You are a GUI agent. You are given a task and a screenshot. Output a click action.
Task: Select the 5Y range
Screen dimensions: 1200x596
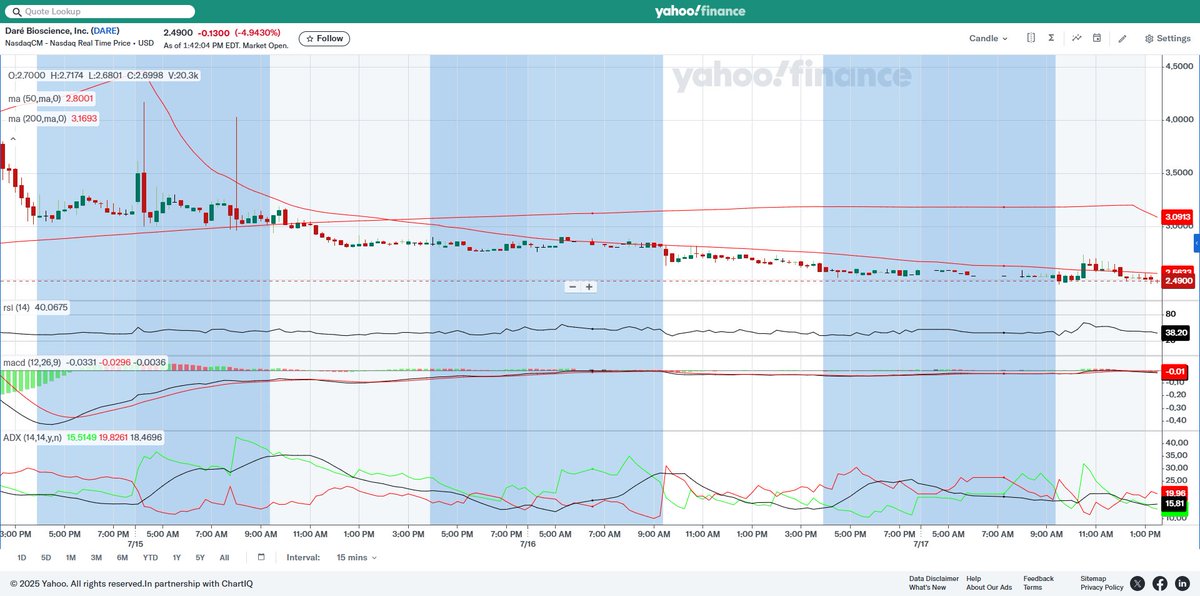tap(200, 557)
